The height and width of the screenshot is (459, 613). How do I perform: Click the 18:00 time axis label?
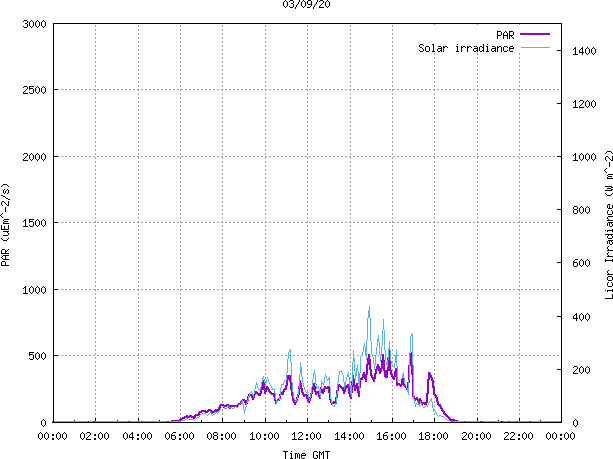[x=434, y=436]
